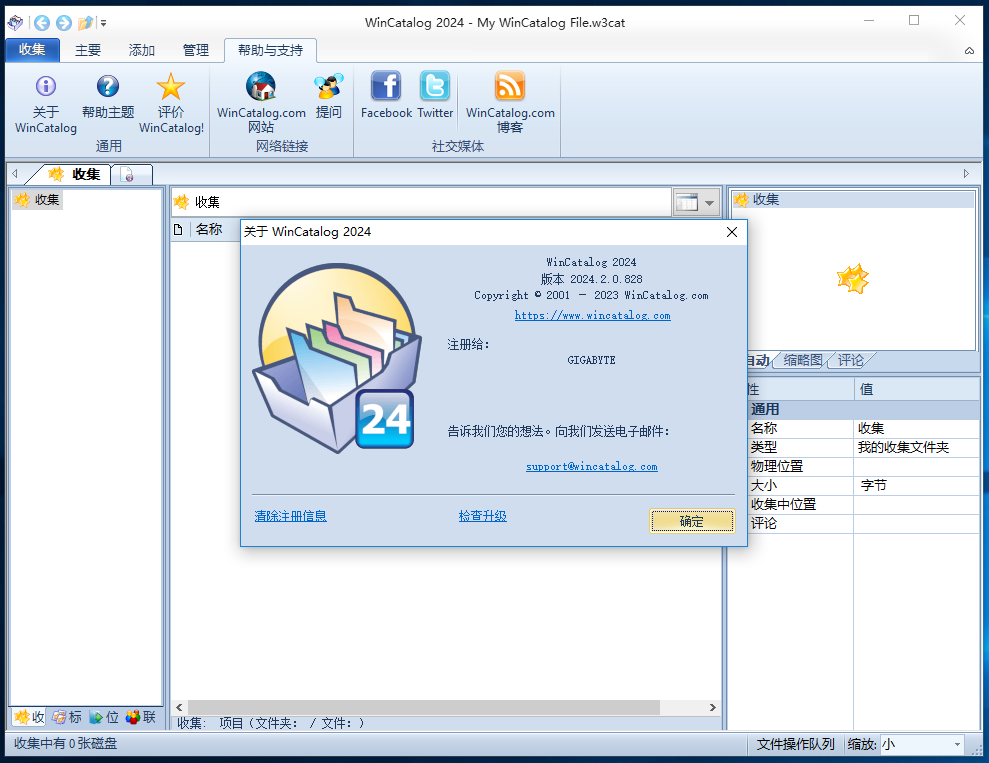Click the 关于 WinCatalog info icon
The width and height of the screenshot is (989, 763).
click(x=46, y=87)
